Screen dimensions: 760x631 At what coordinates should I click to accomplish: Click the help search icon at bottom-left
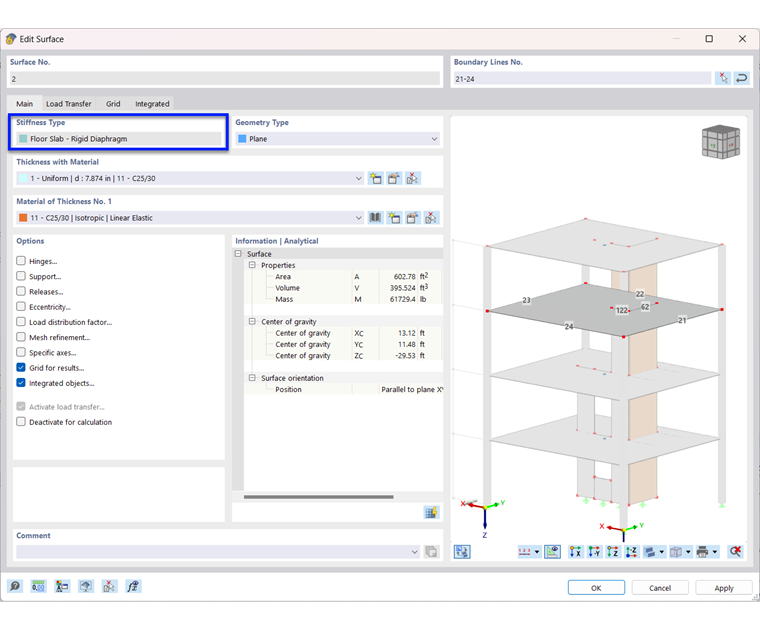click(15, 586)
